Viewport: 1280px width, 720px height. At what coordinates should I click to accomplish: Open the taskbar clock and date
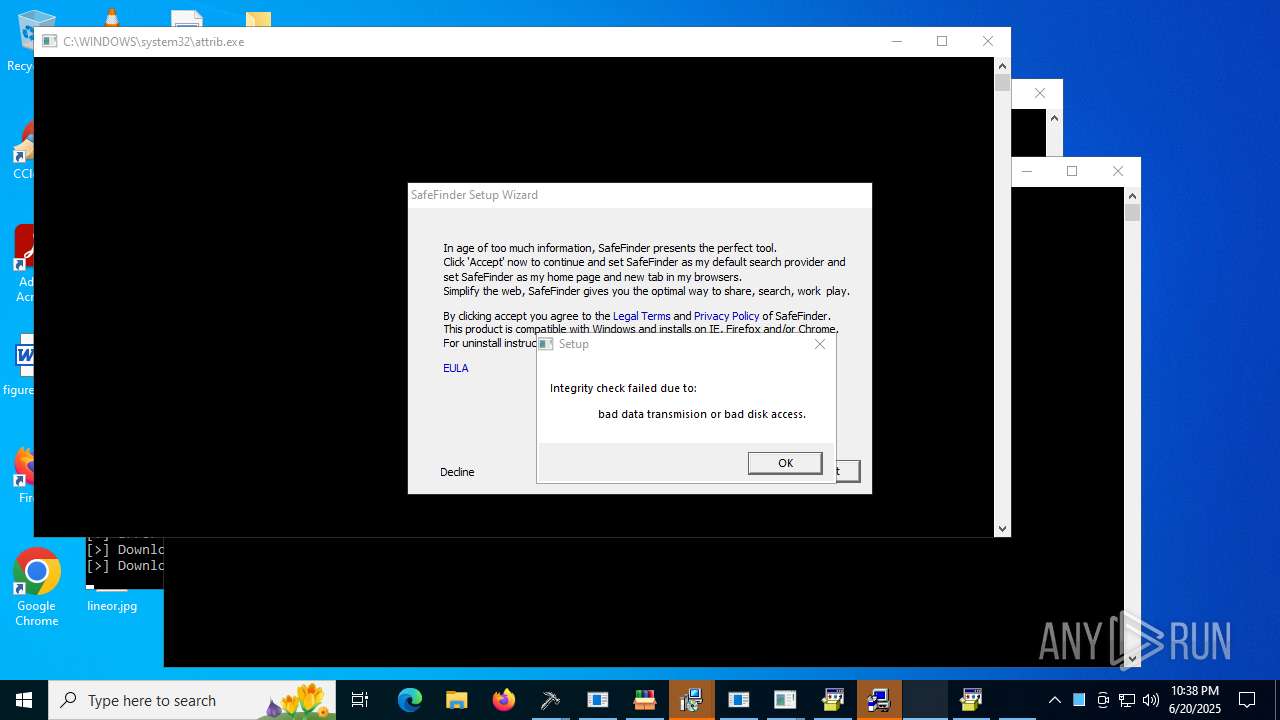[x=1195, y=700]
